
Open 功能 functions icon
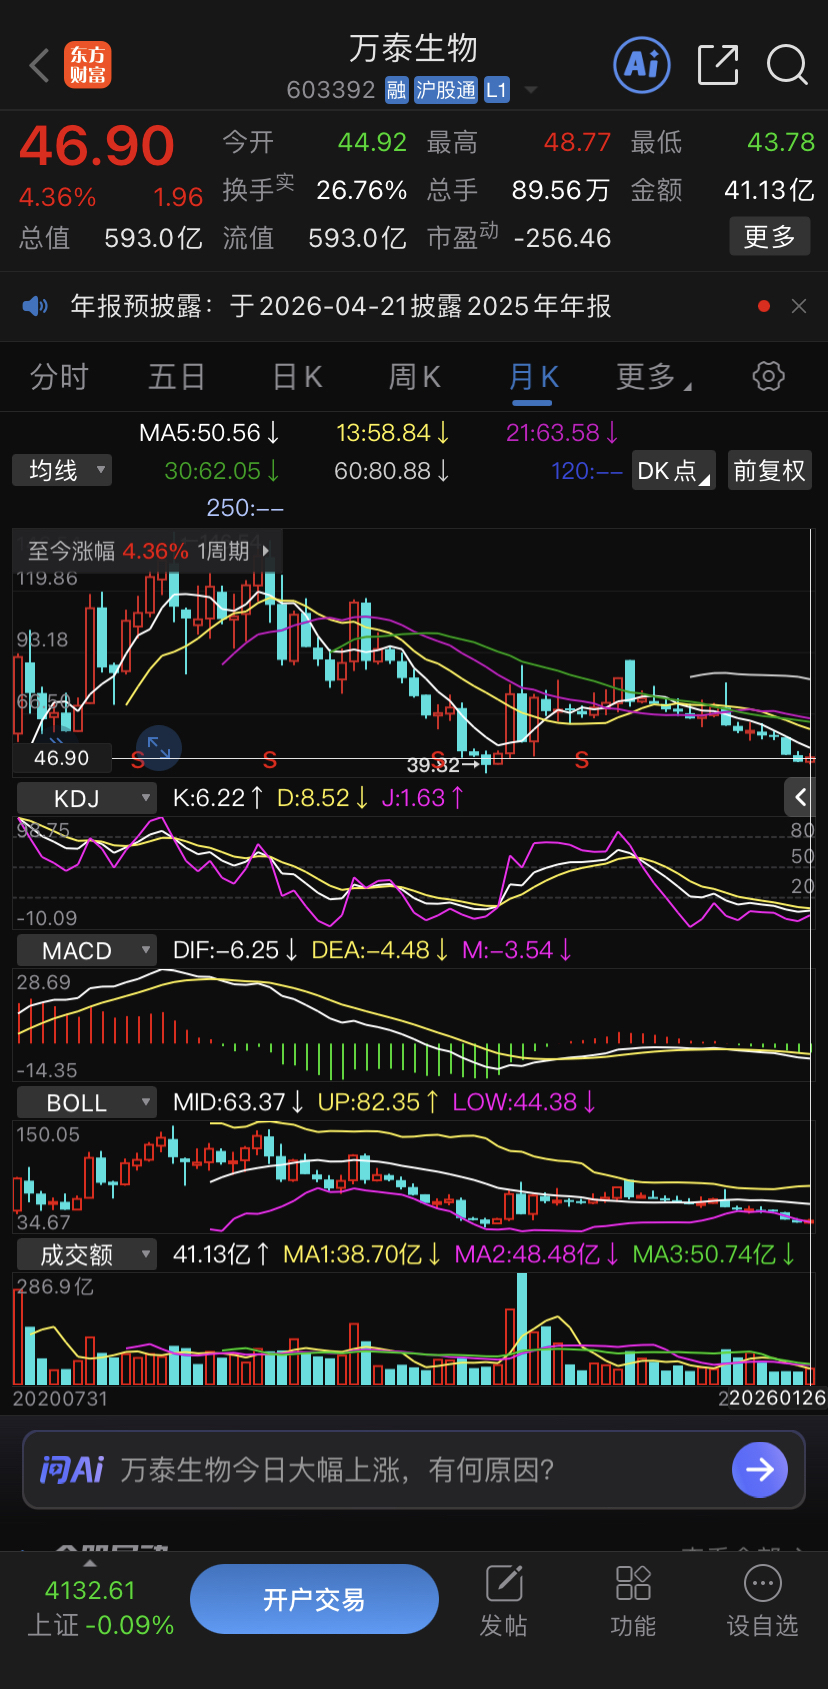click(633, 1601)
